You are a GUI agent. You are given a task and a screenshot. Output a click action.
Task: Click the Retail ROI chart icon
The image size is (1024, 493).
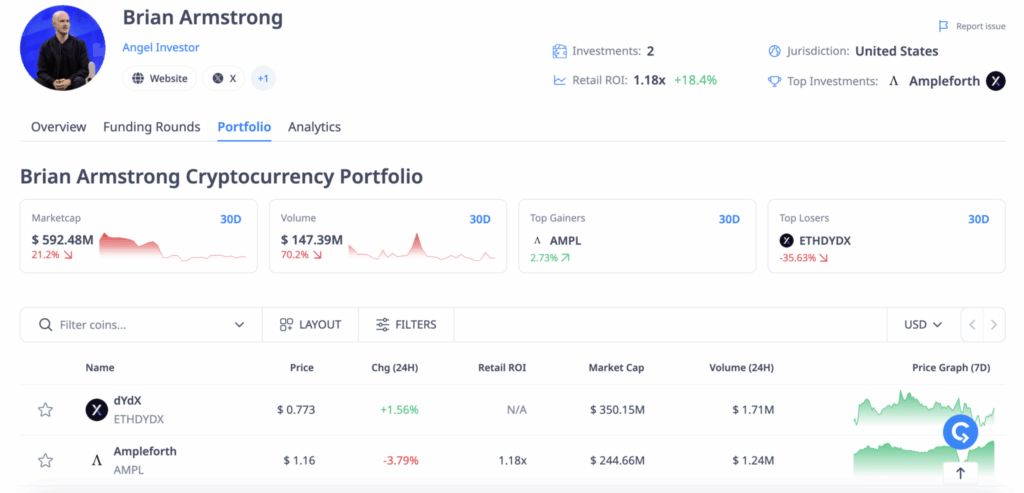(559, 80)
